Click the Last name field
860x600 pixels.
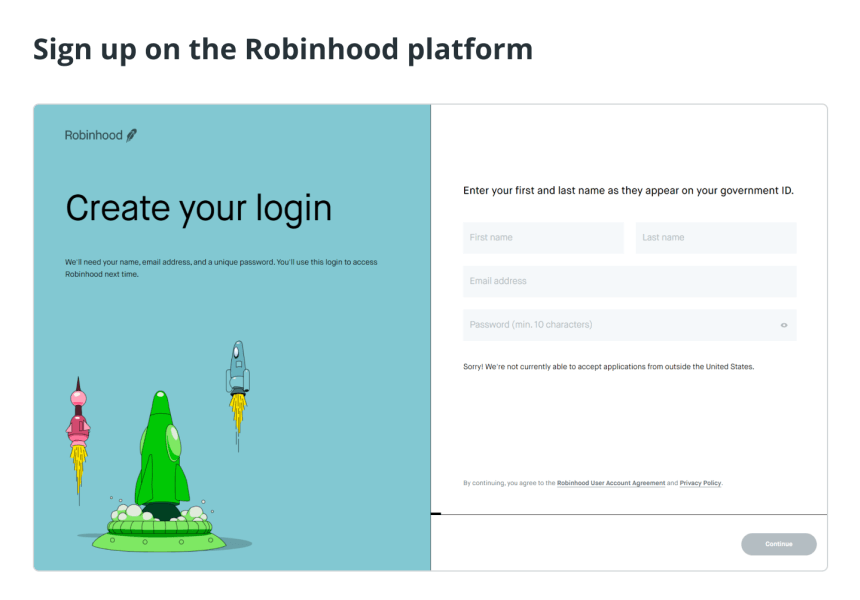[x=716, y=237]
